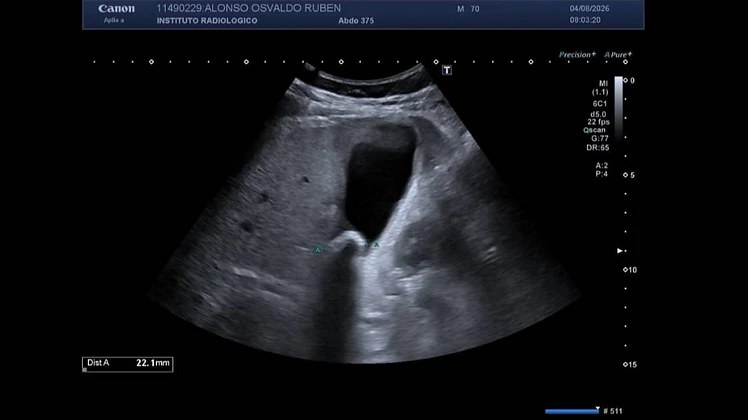Click the INSTITUTO RADIOLOGICO label
This screenshot has width=748, height=420.
coord(207,21)
